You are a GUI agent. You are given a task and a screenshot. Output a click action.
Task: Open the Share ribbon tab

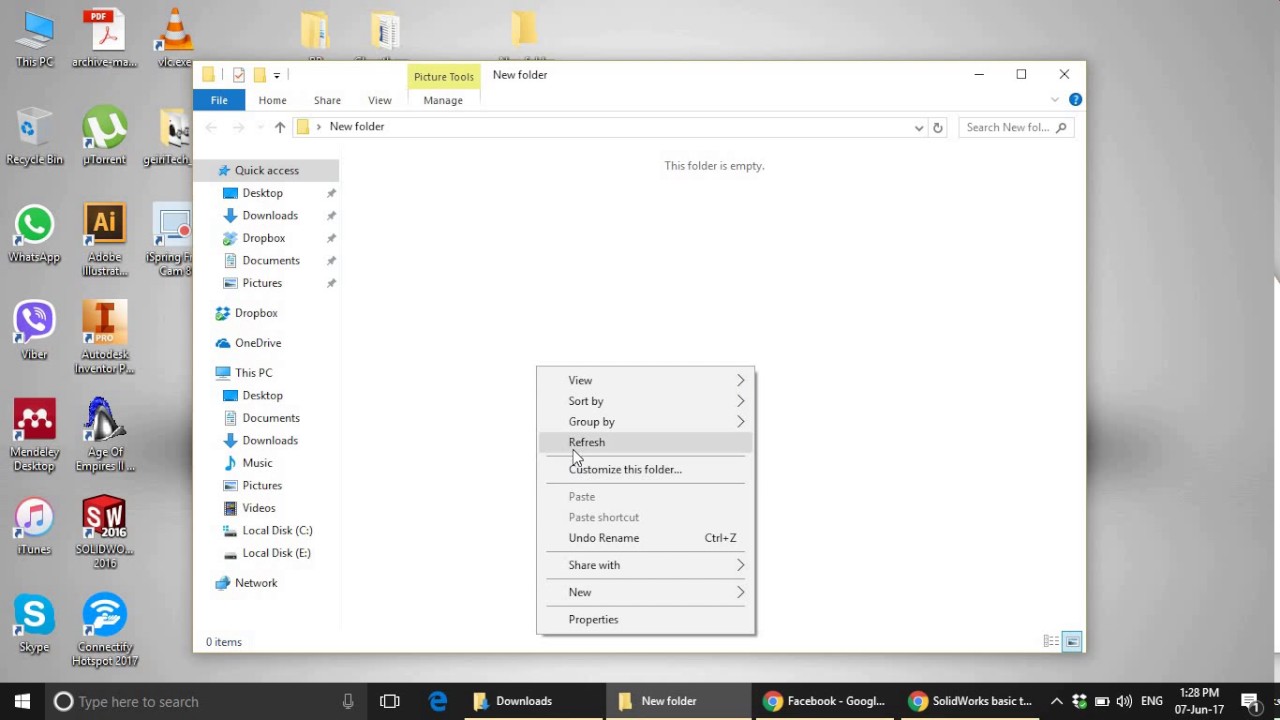pos(327,100)
